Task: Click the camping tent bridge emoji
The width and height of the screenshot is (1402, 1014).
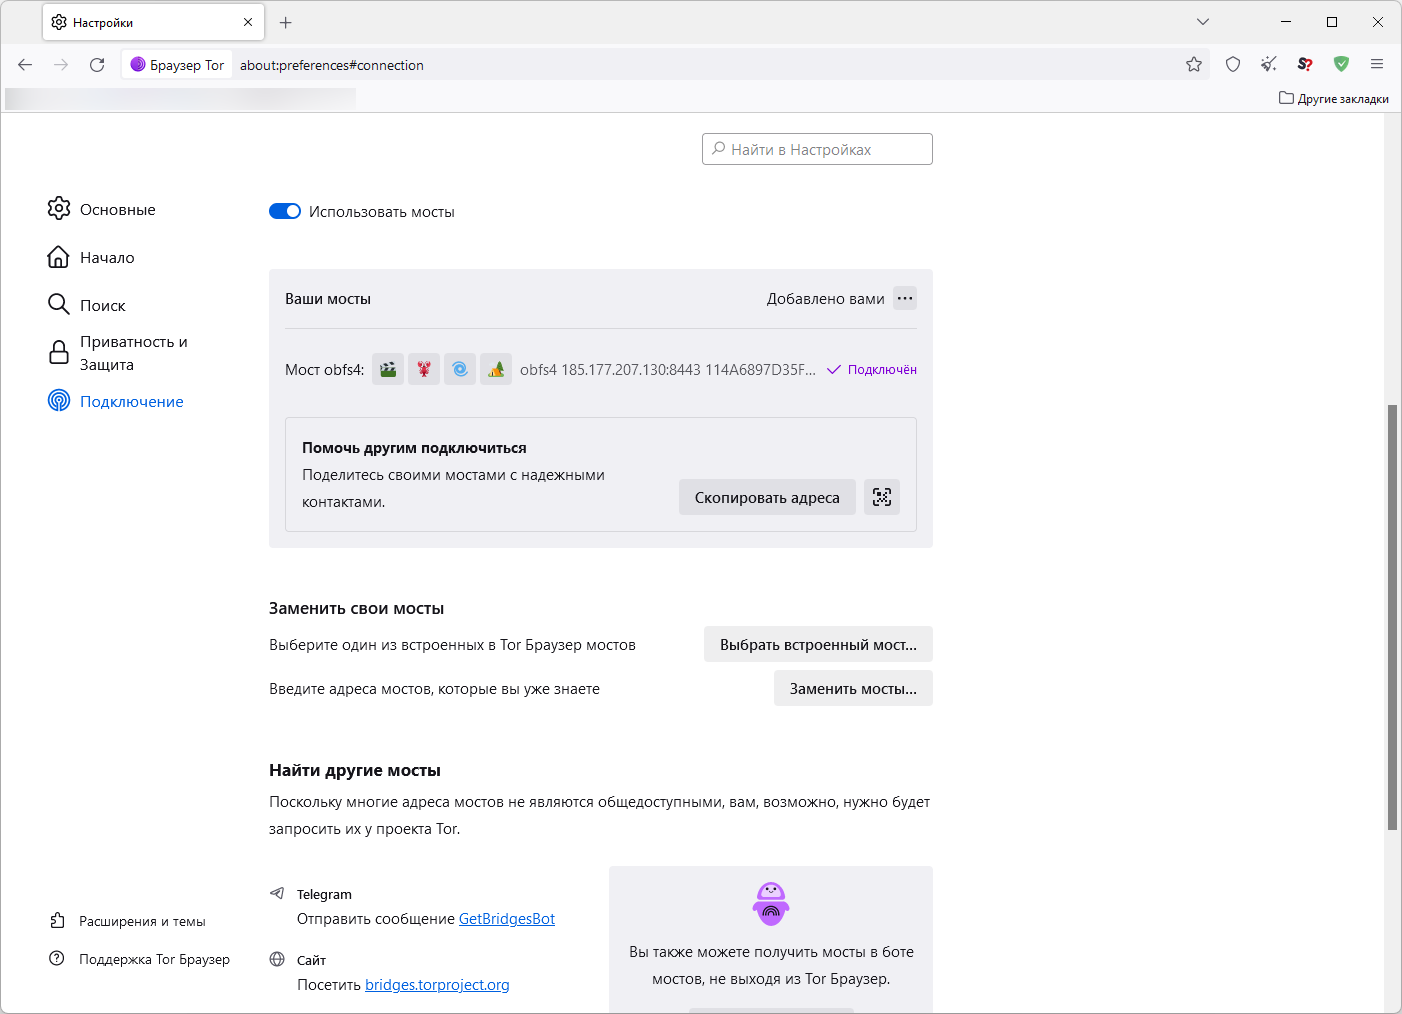Action: 496,369
